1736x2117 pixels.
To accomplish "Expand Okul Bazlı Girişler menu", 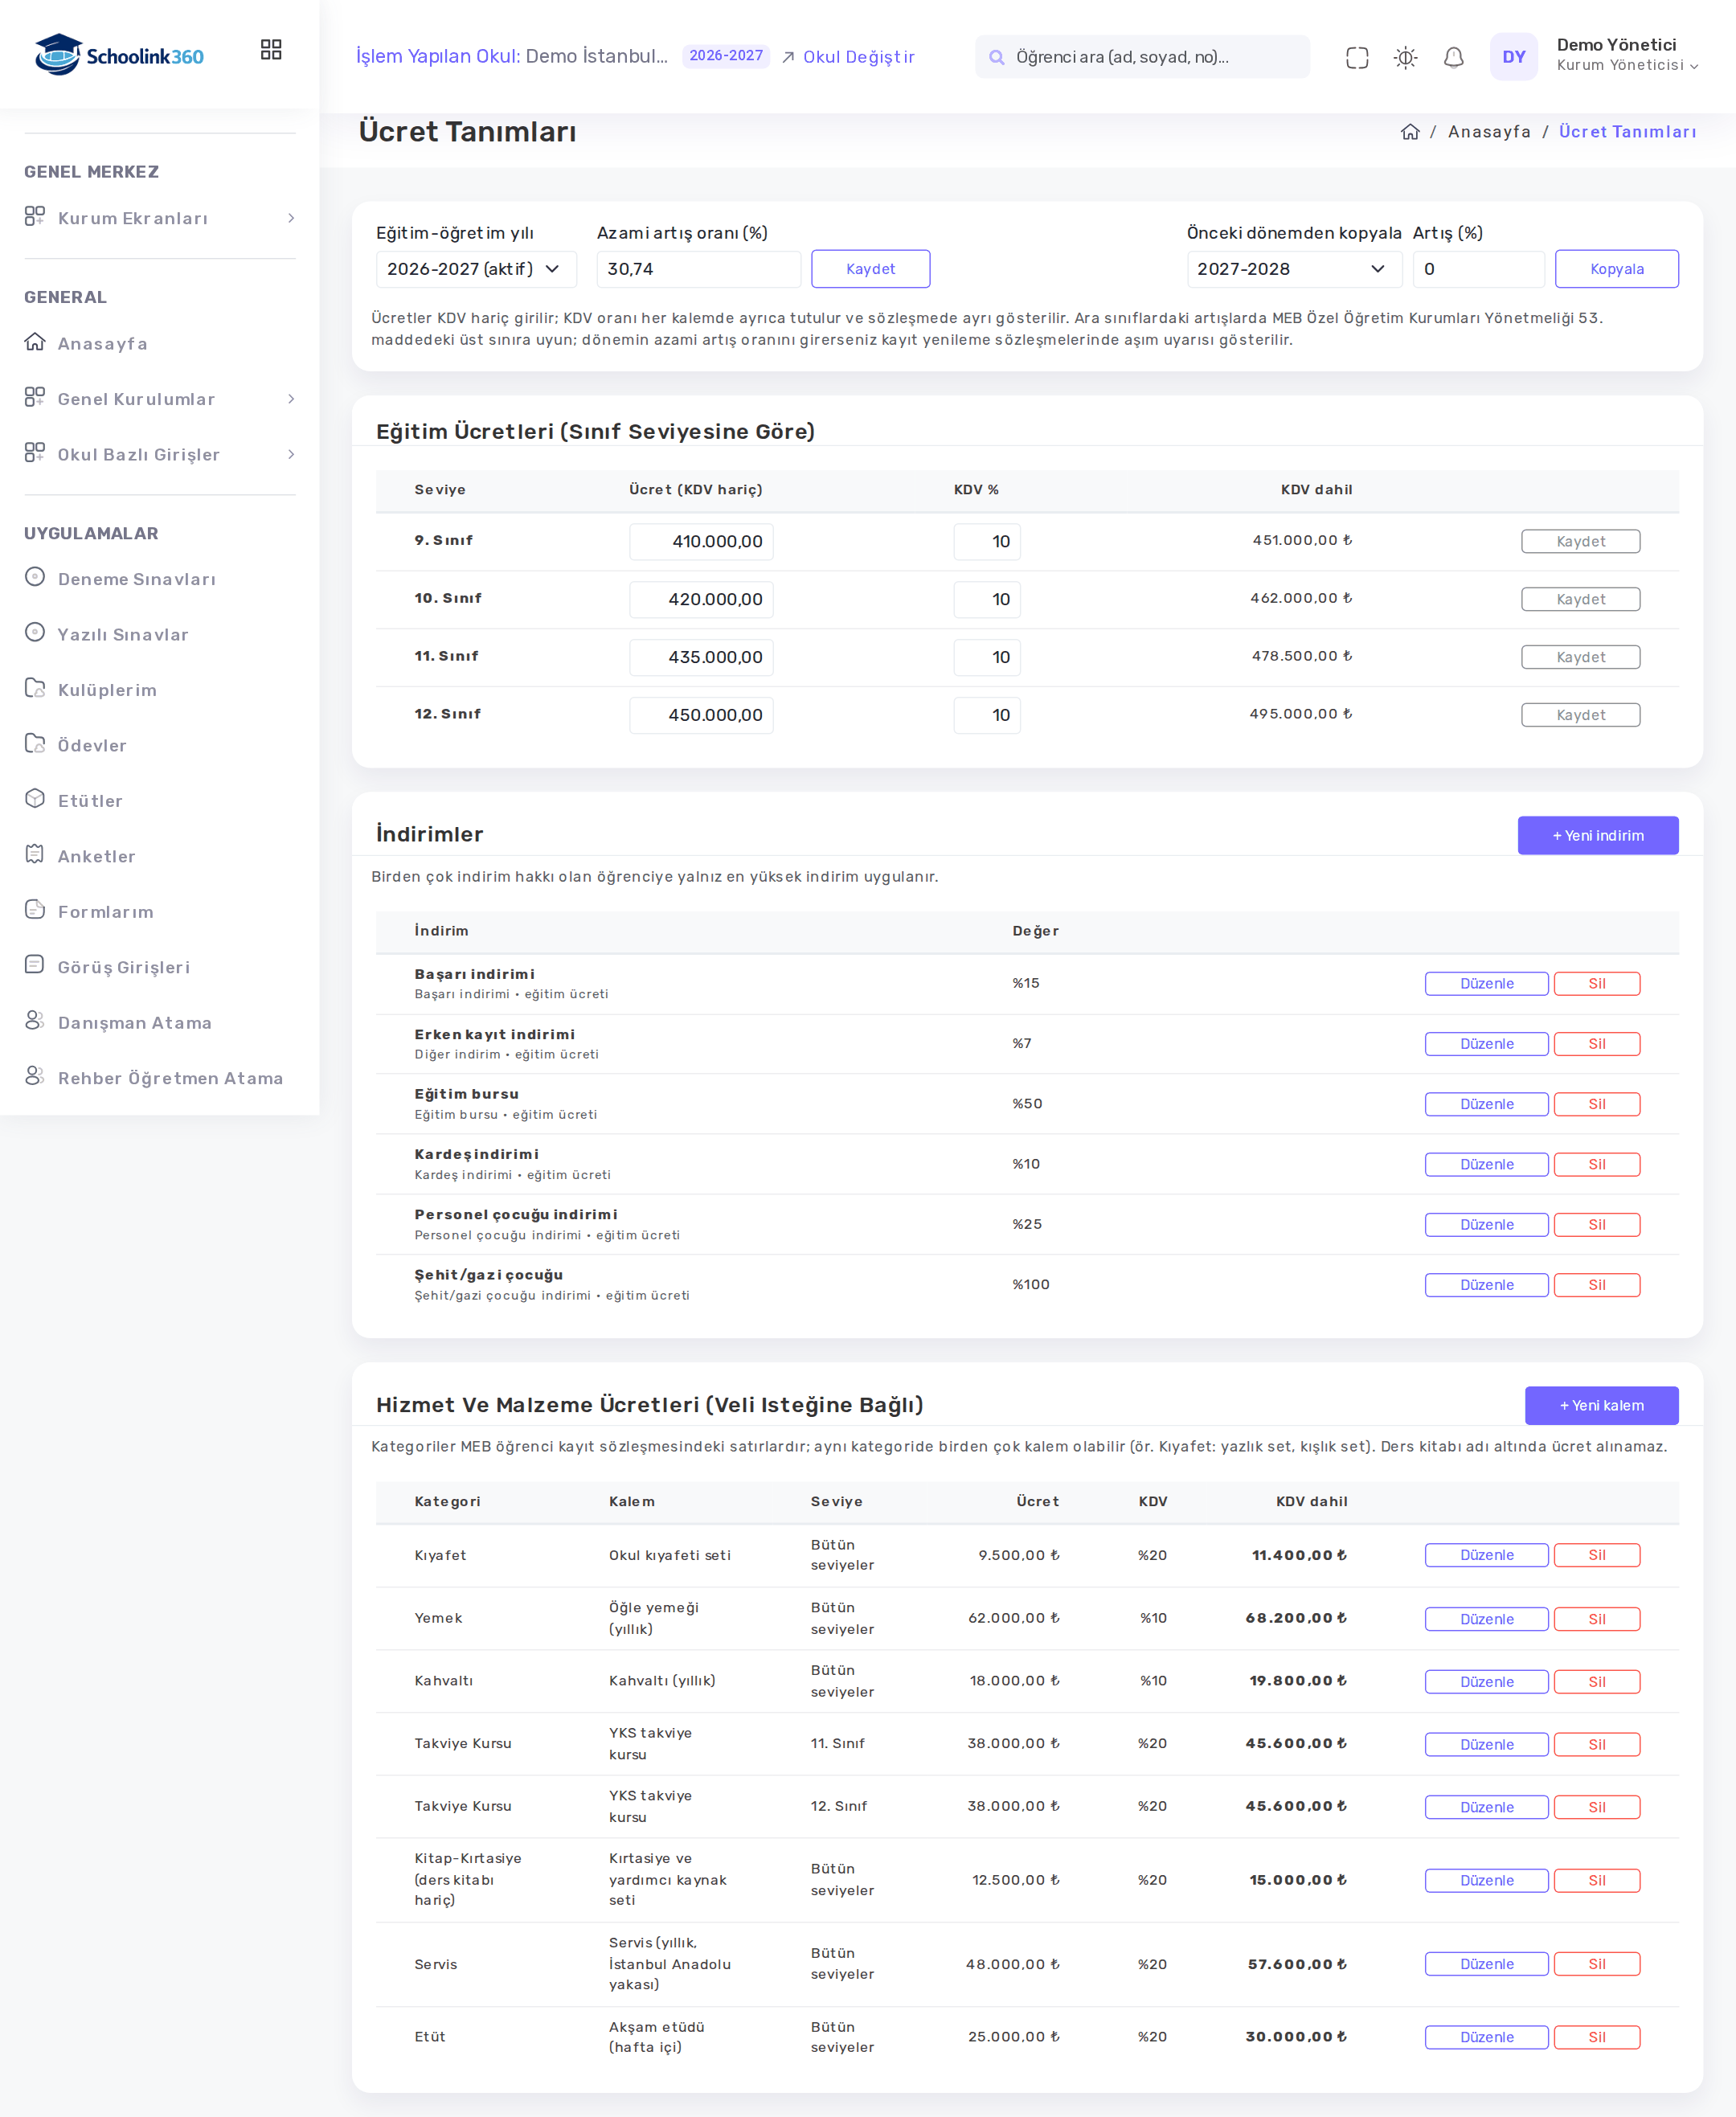I will pos(160,454).
